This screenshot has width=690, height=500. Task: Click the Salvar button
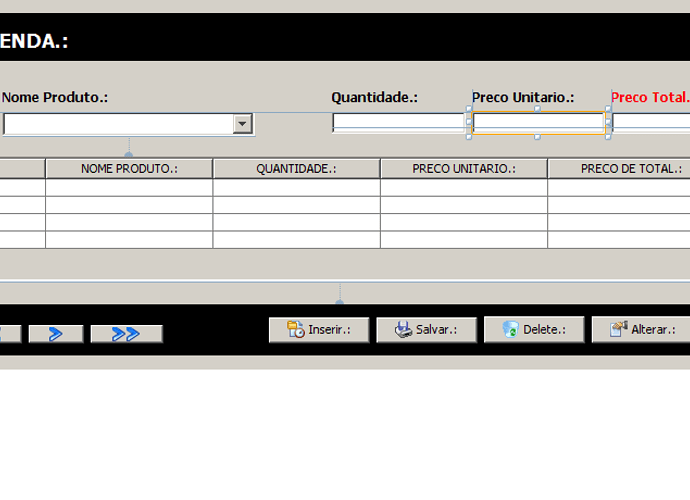point(426,330)
